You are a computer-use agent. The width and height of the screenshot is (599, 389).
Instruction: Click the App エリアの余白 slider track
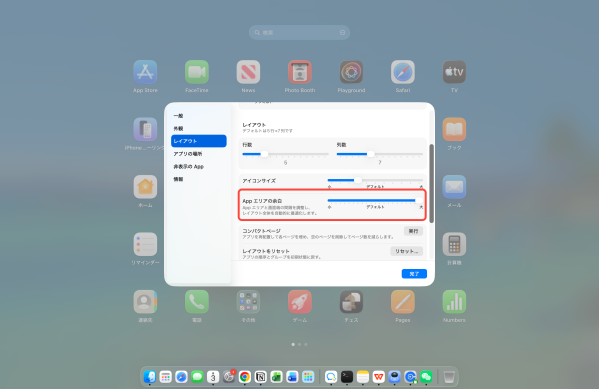click(375, 200)
